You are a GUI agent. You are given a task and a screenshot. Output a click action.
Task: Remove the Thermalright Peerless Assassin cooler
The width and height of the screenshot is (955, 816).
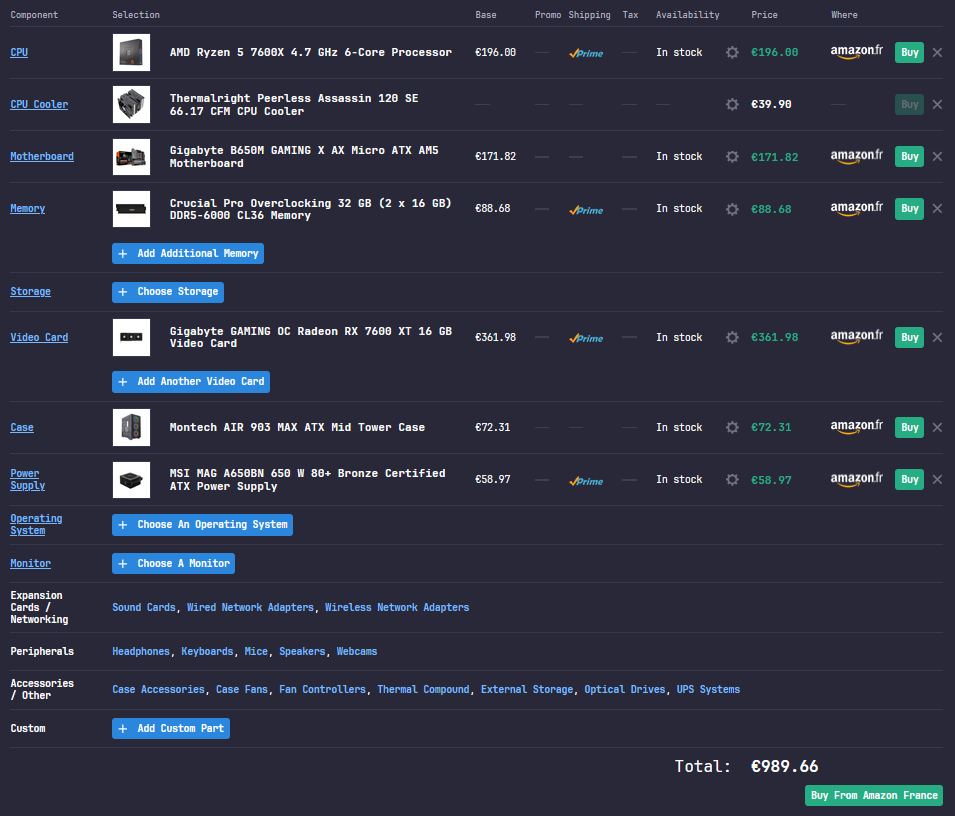pyautogui.click(x=937, y=104)
